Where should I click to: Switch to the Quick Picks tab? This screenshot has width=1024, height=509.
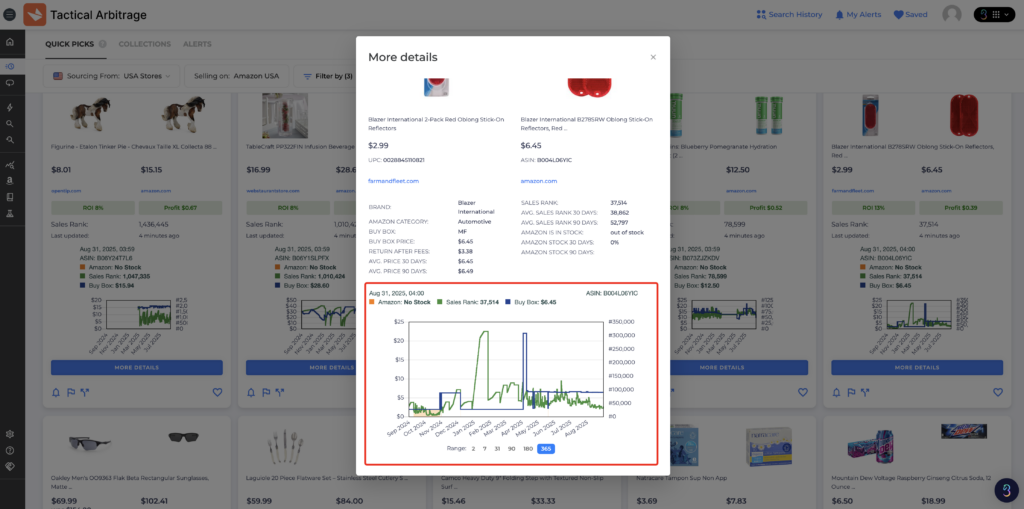click(x=70, y=44)
